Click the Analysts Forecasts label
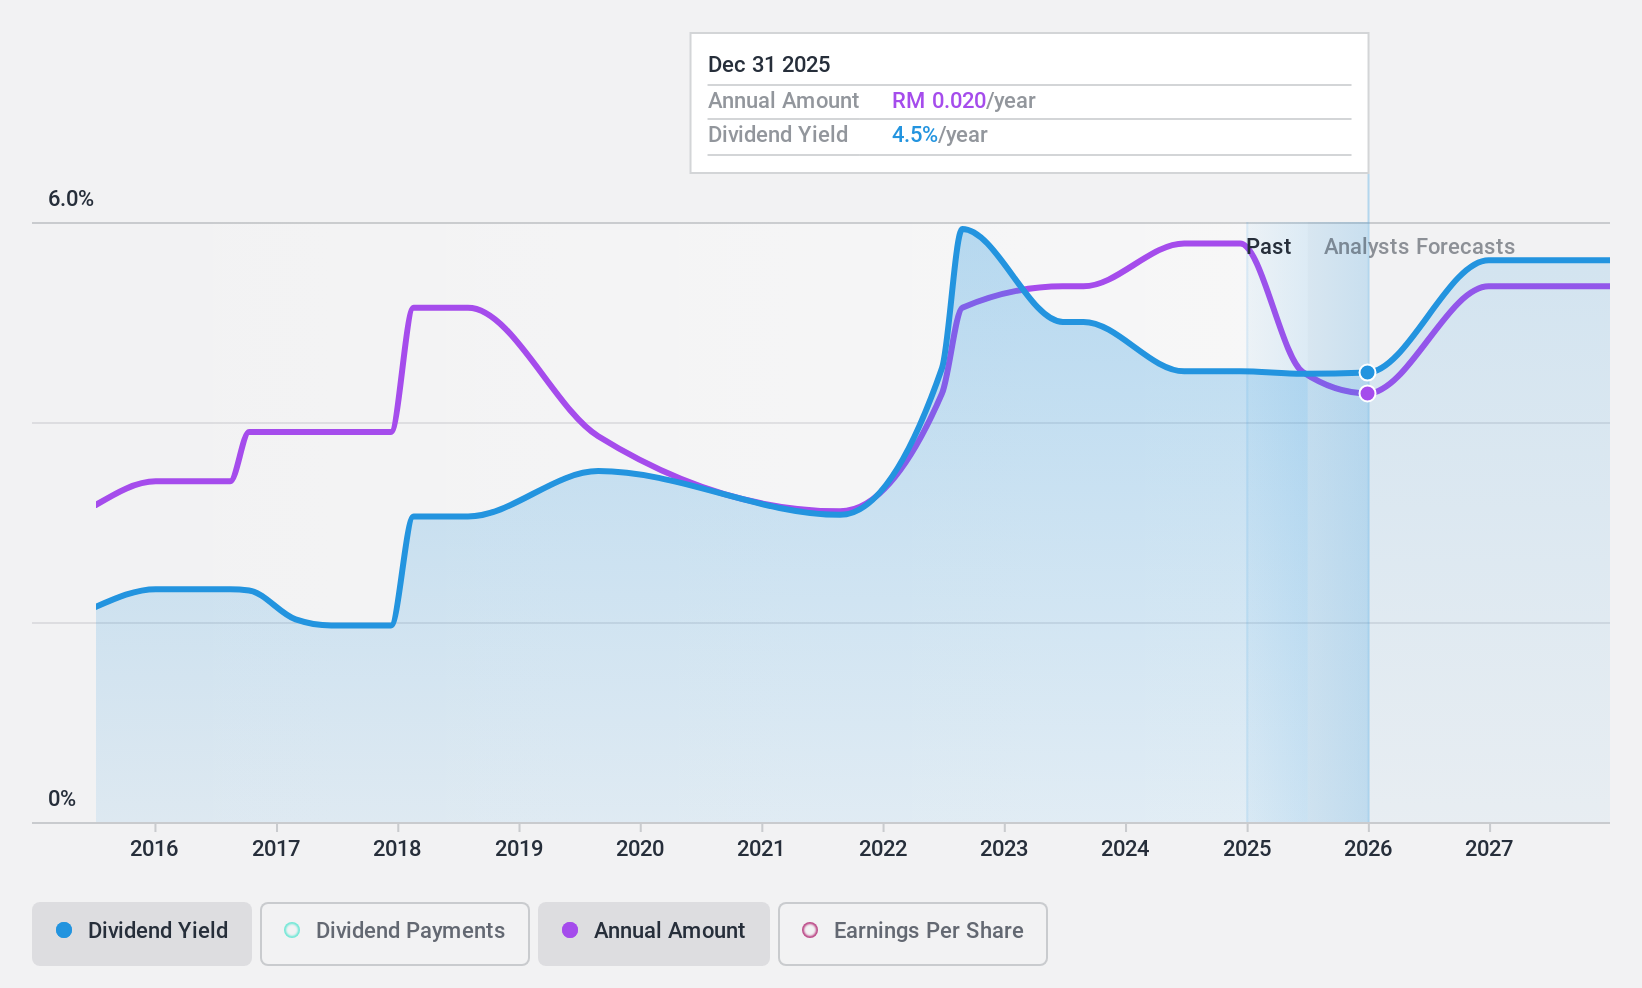 coord(1419,247)
